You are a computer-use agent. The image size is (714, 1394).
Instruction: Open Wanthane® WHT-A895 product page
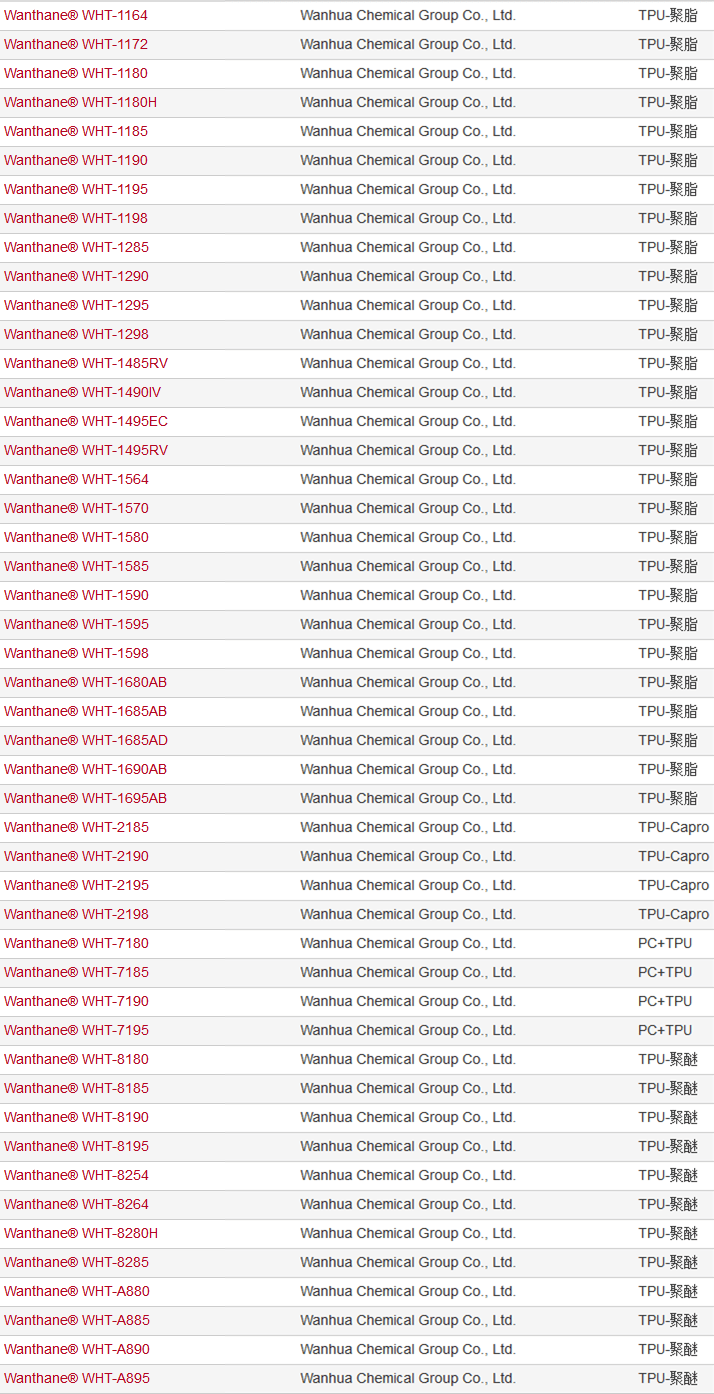point(77,1378)
